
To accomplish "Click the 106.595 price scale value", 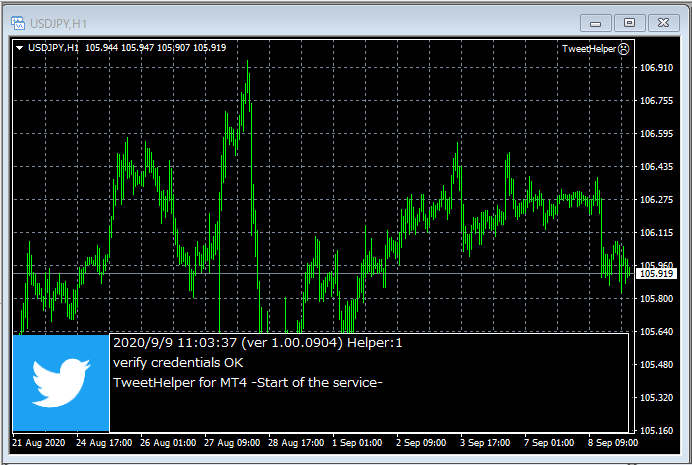I will [656, 134].
